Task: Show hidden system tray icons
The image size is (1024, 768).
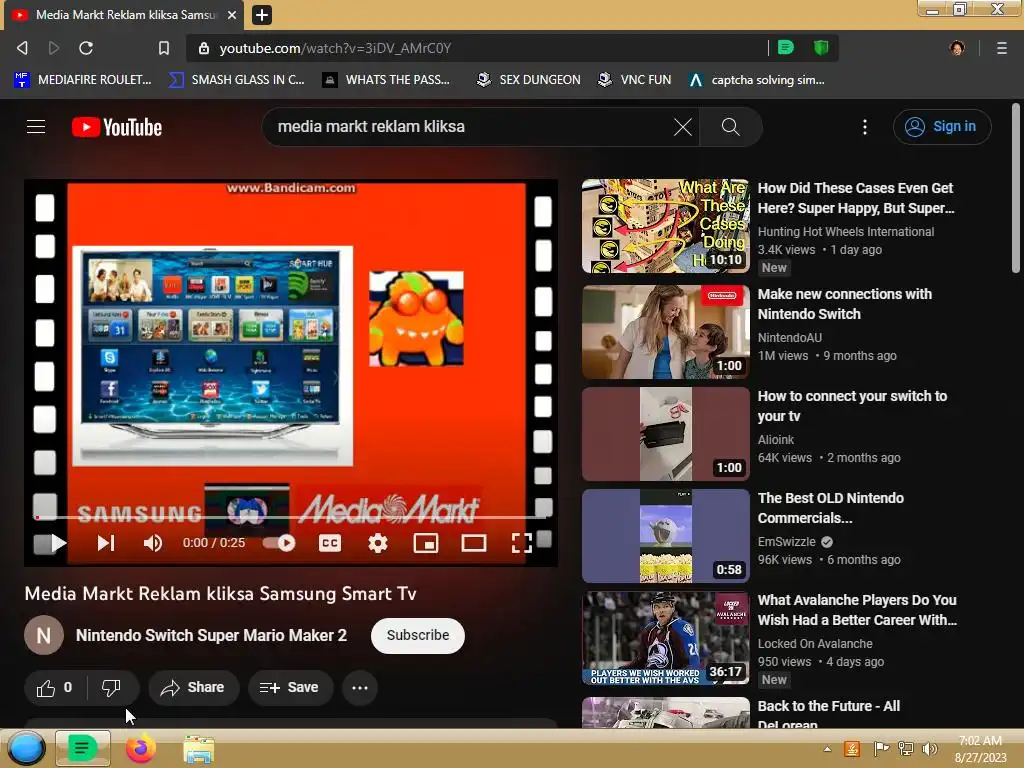Action: click(827, 749)
